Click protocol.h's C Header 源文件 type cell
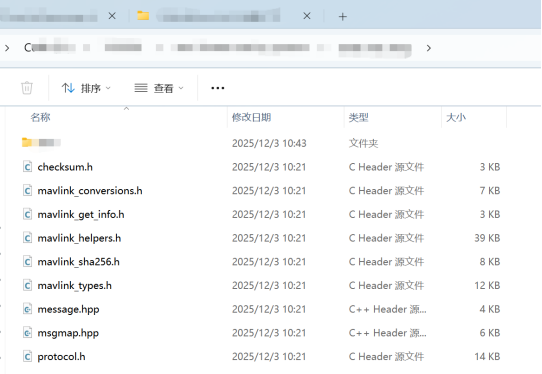Screen dimensions: 542x374 386,357
